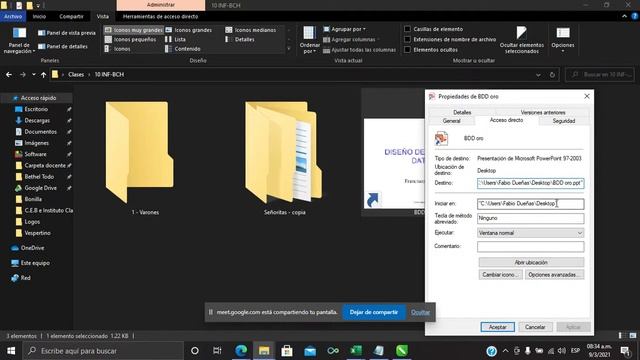Click the Comentario text field
640x360 pixels.
click(x=530, y=247)
